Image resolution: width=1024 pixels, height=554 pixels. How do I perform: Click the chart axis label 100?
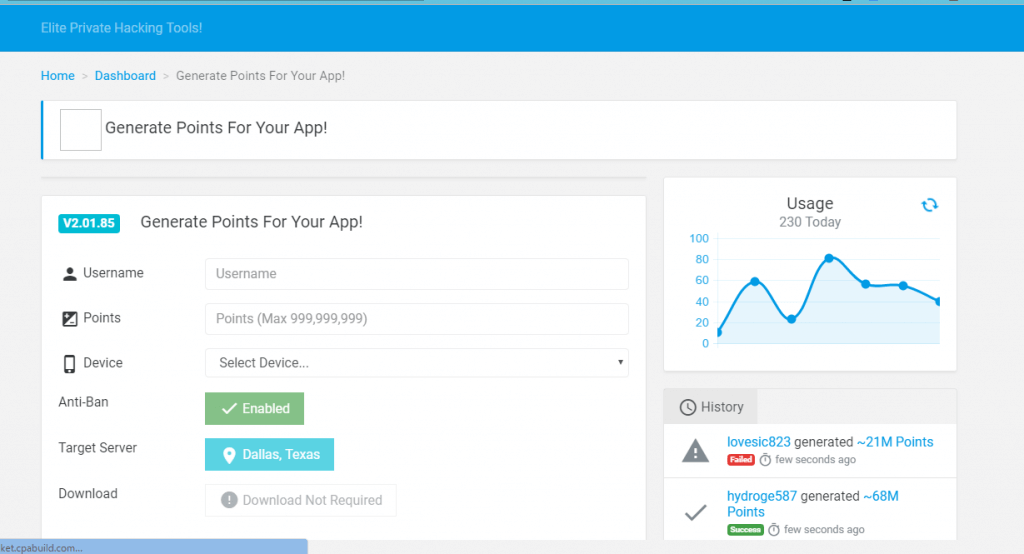[699, 239]
